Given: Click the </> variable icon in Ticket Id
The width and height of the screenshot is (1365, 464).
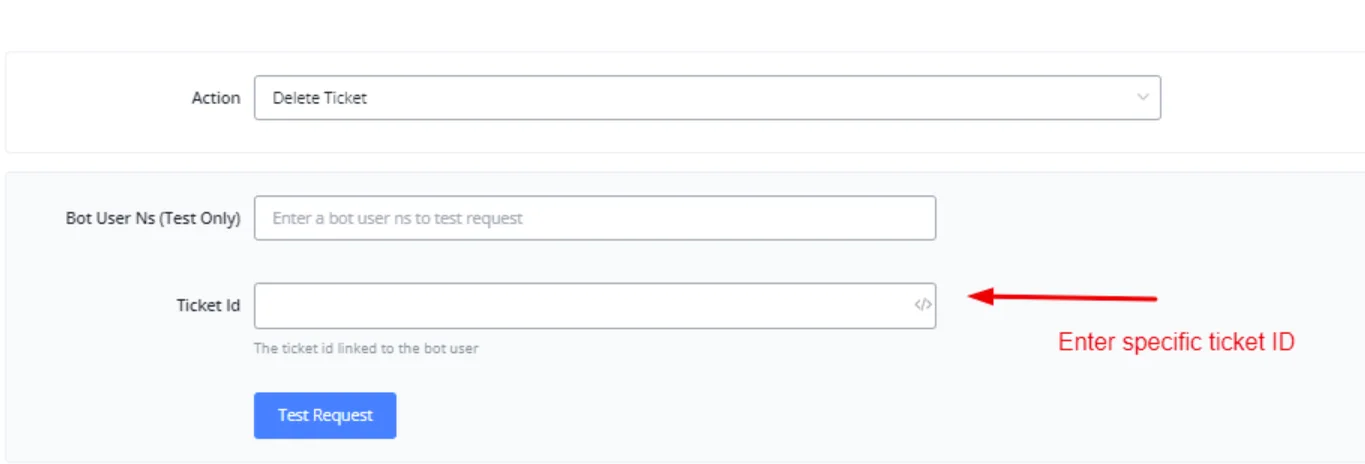Looking at the screenshot, I should (x=923, y=306).
